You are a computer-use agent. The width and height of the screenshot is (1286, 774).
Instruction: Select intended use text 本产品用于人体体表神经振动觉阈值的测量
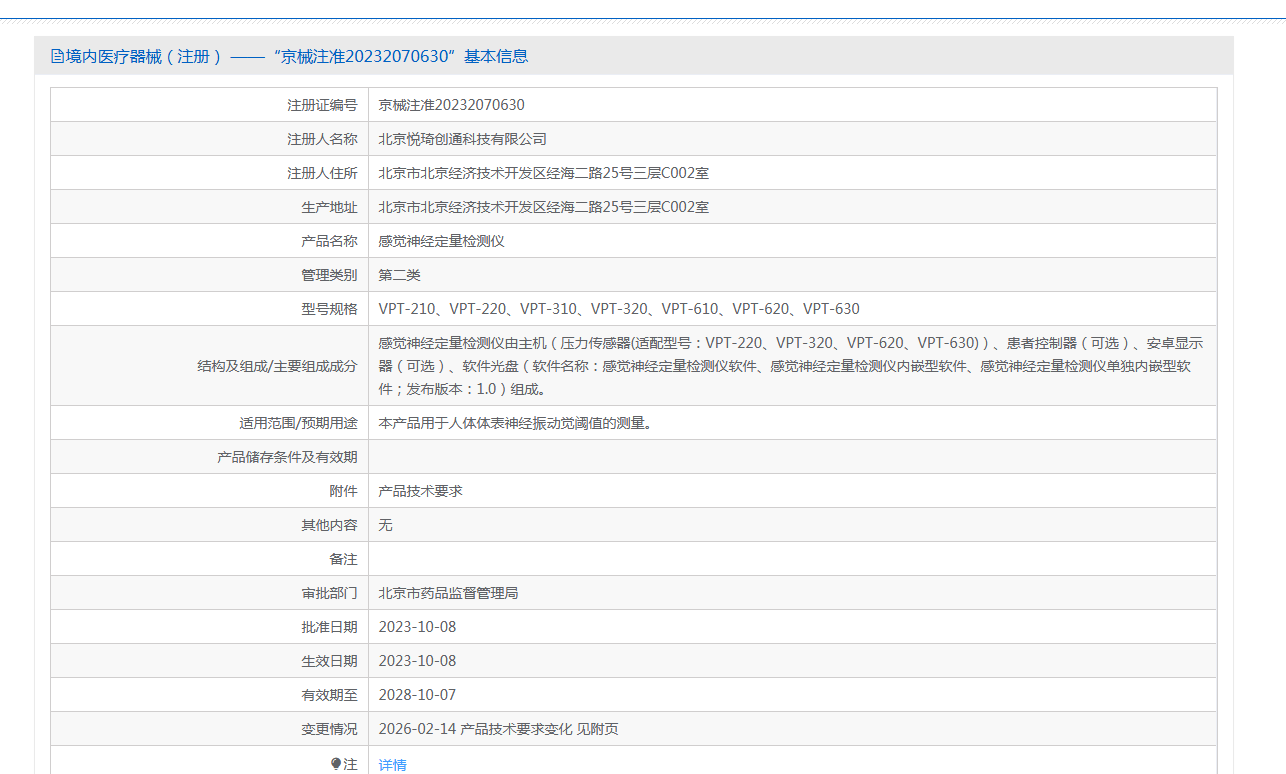point(515,423)
